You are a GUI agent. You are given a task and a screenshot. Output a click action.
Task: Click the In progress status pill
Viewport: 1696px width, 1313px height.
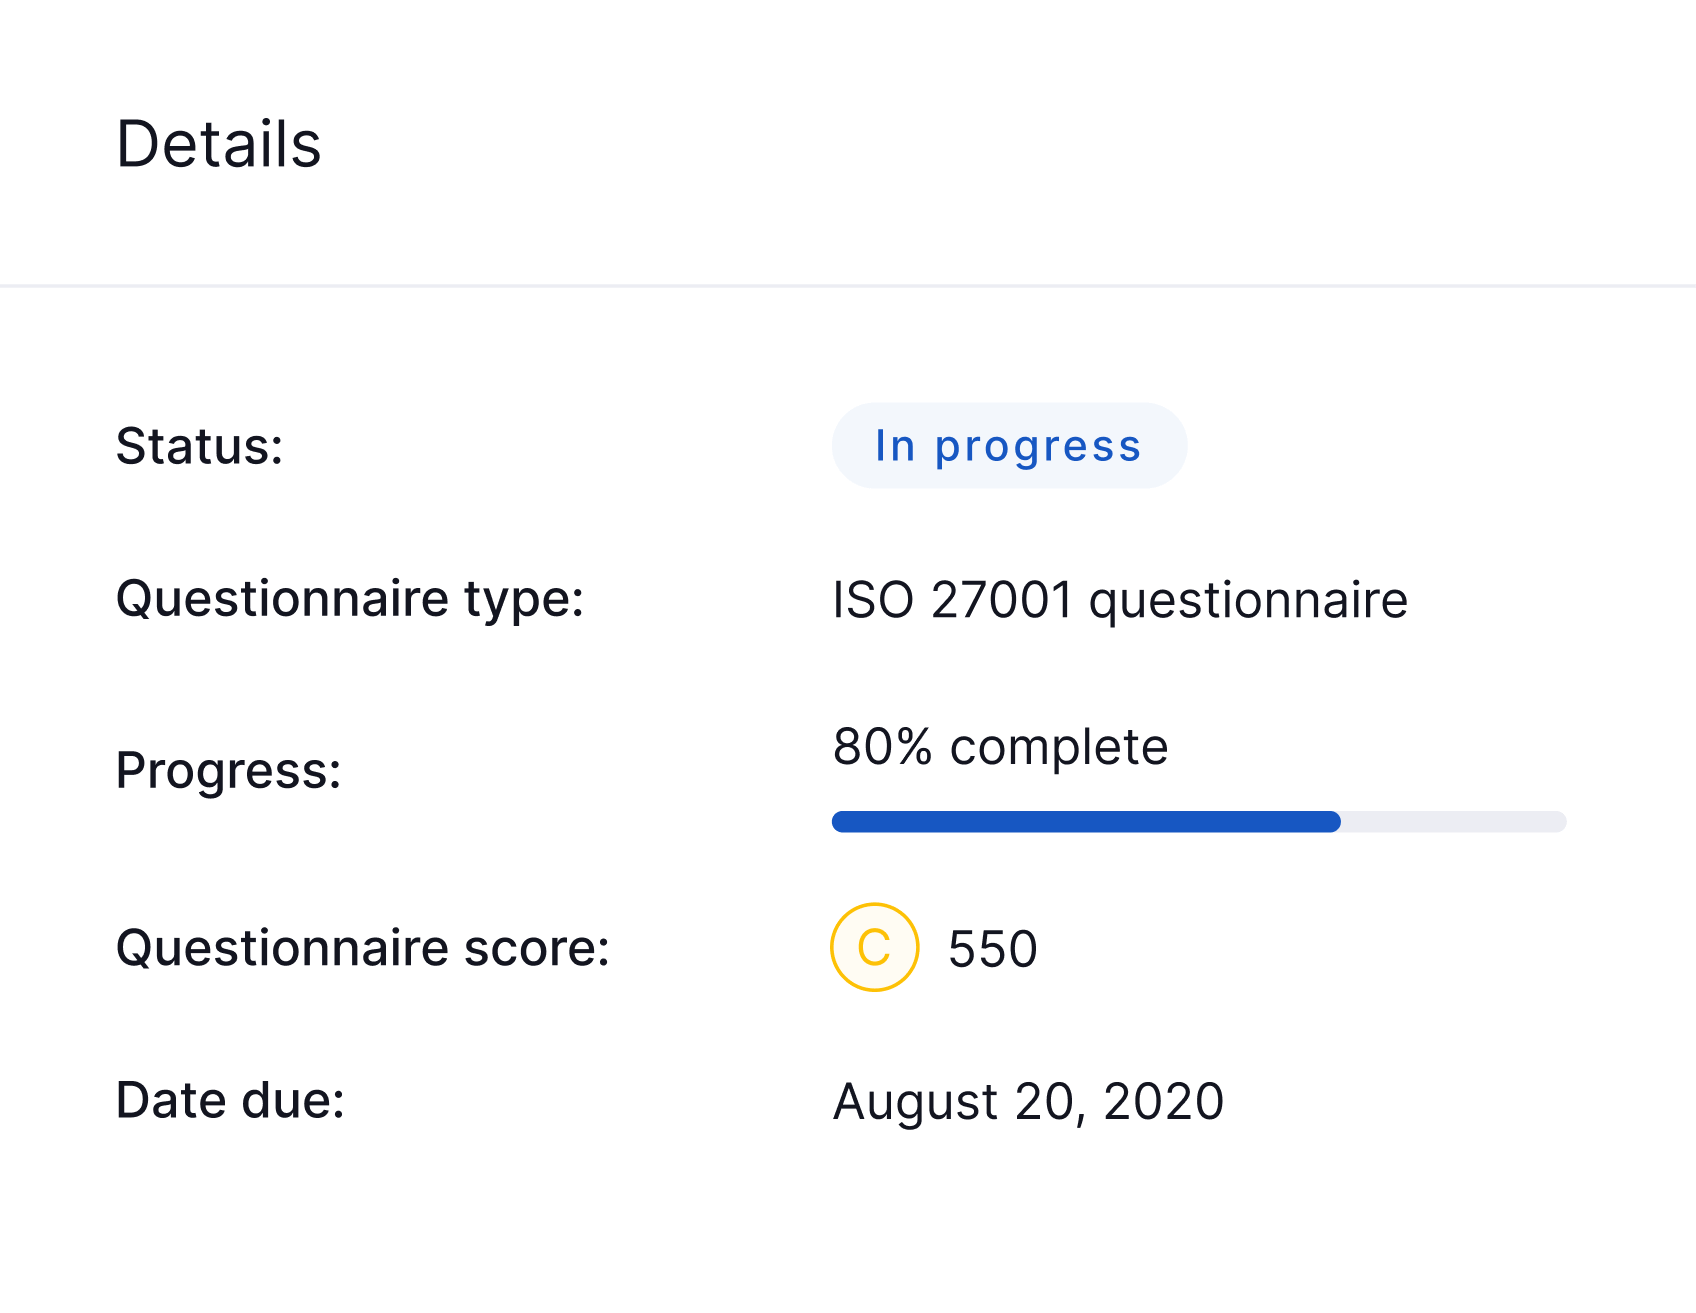tap(1009, 446)
